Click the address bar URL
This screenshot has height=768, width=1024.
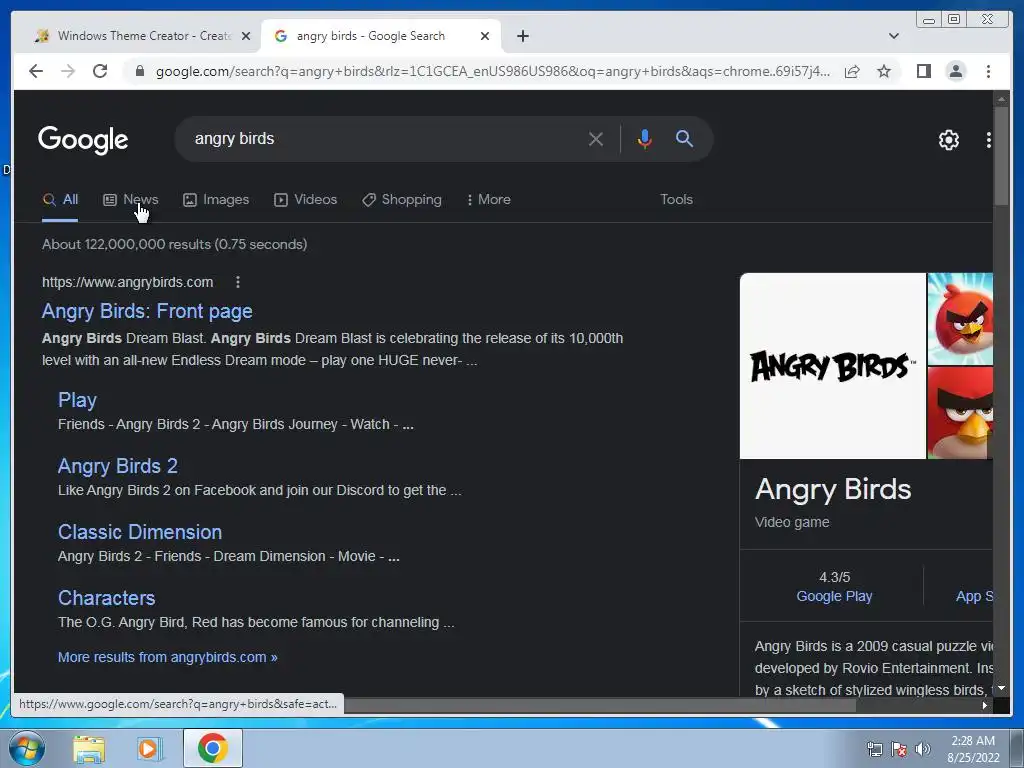tap(492, 71)
